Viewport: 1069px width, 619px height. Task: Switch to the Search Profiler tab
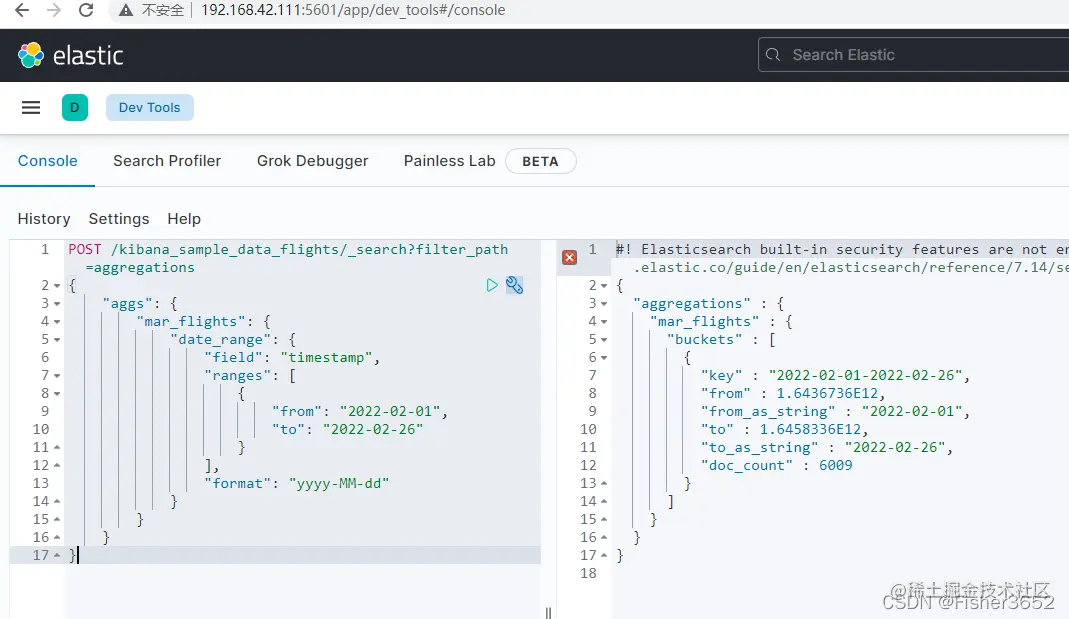(x=167, y=161)
